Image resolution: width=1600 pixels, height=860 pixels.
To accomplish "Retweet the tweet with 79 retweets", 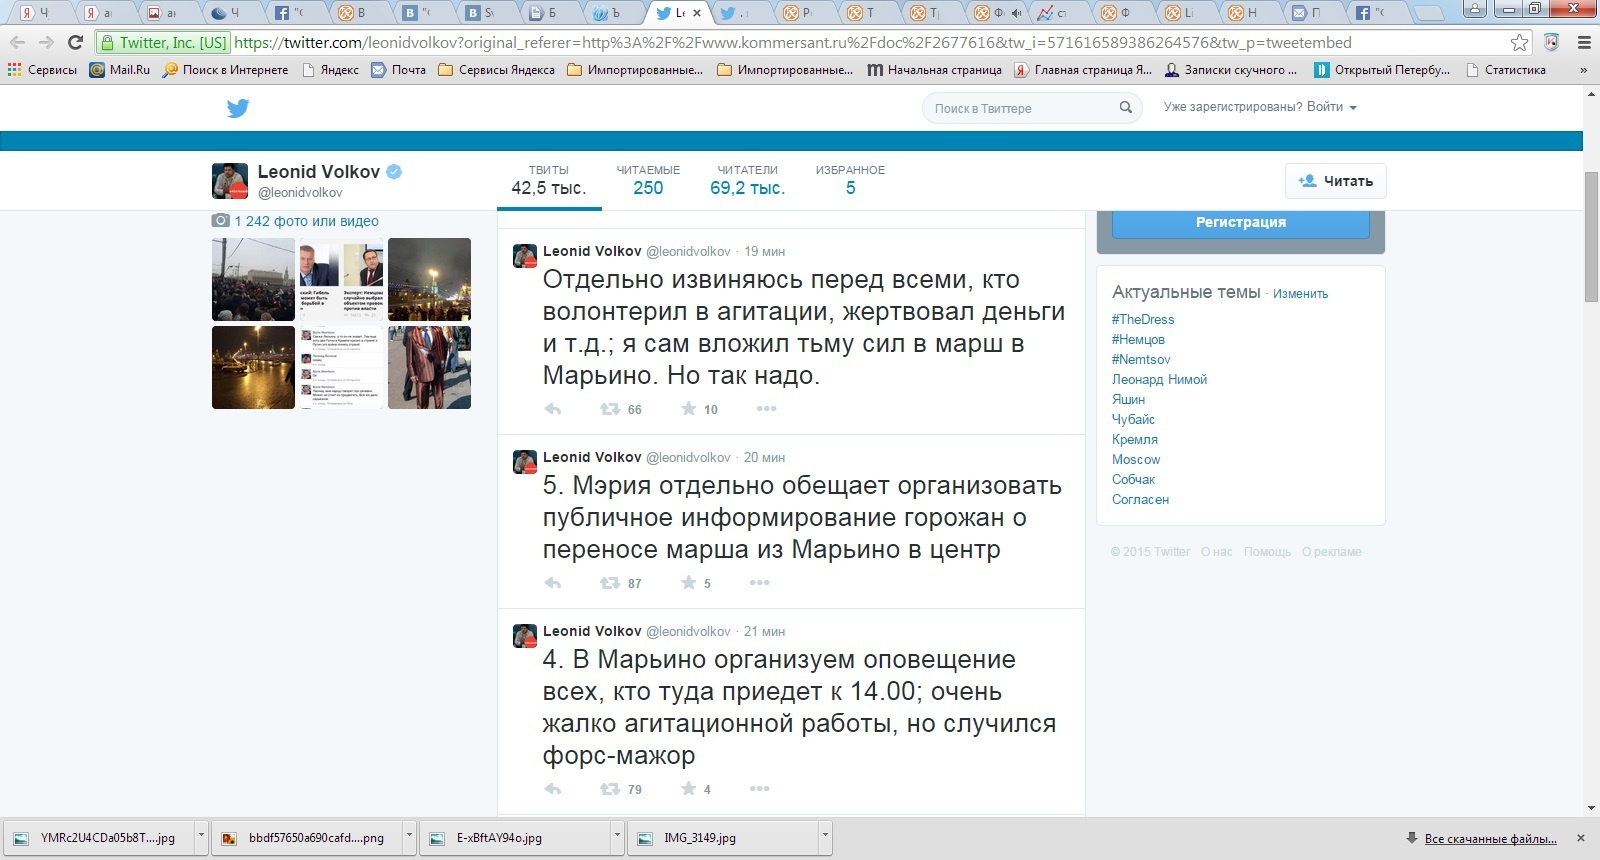I will (609, 789).
